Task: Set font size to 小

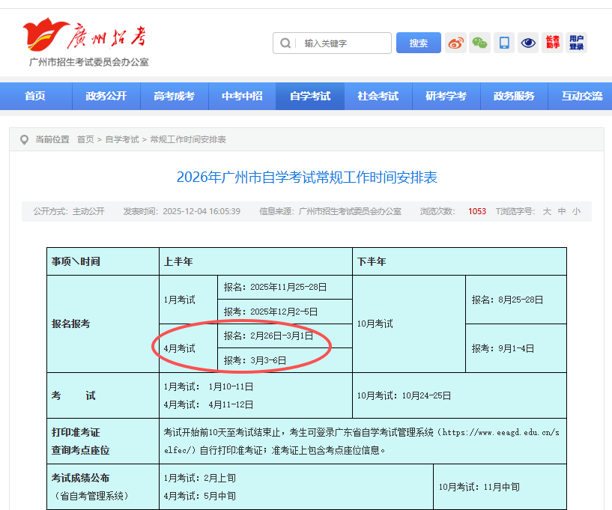Action: [x=576, y=211]
